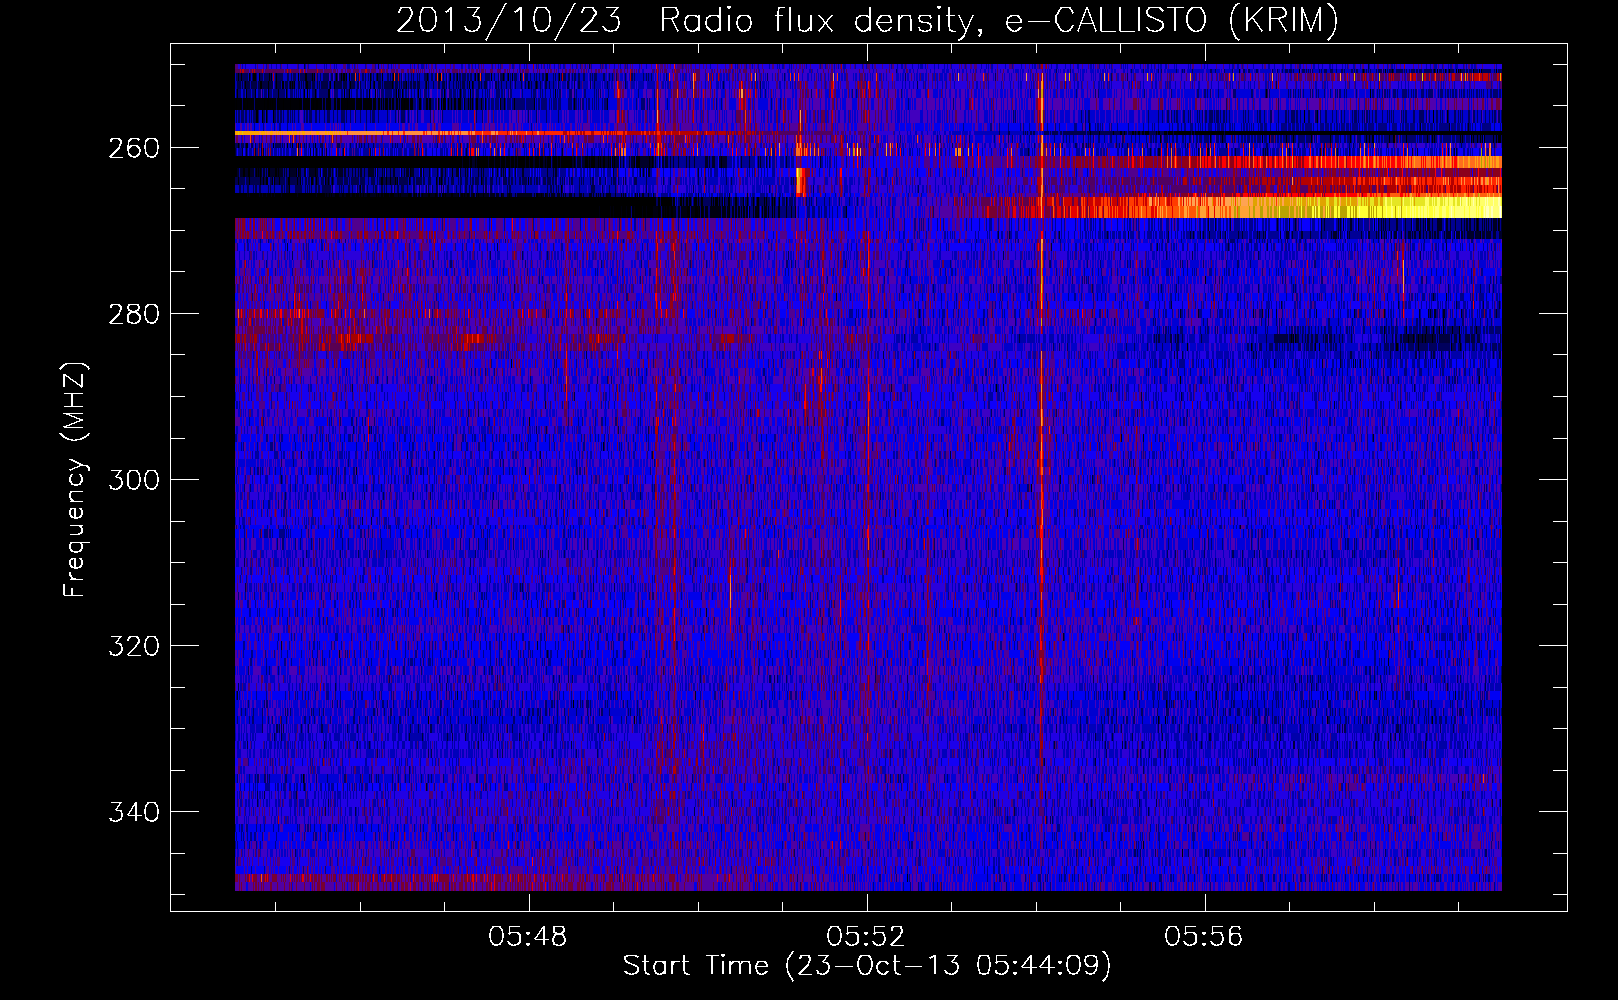The image size is (1618, 1000).
Task: Click the 340 frequency tick label
Action: pos(134,812)
